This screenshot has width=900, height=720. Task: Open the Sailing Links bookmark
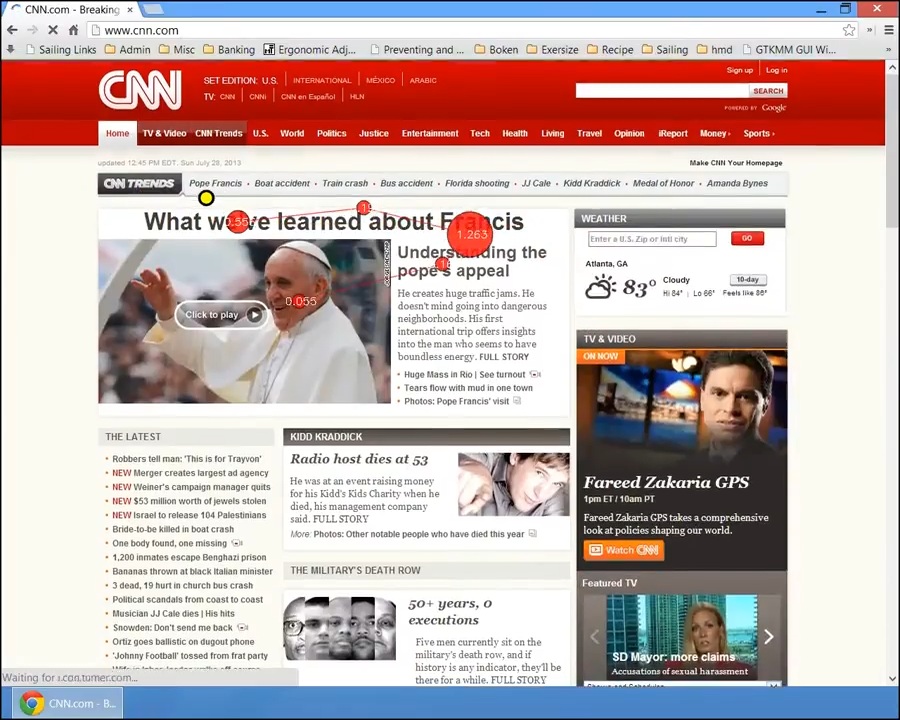click(61, 50)
